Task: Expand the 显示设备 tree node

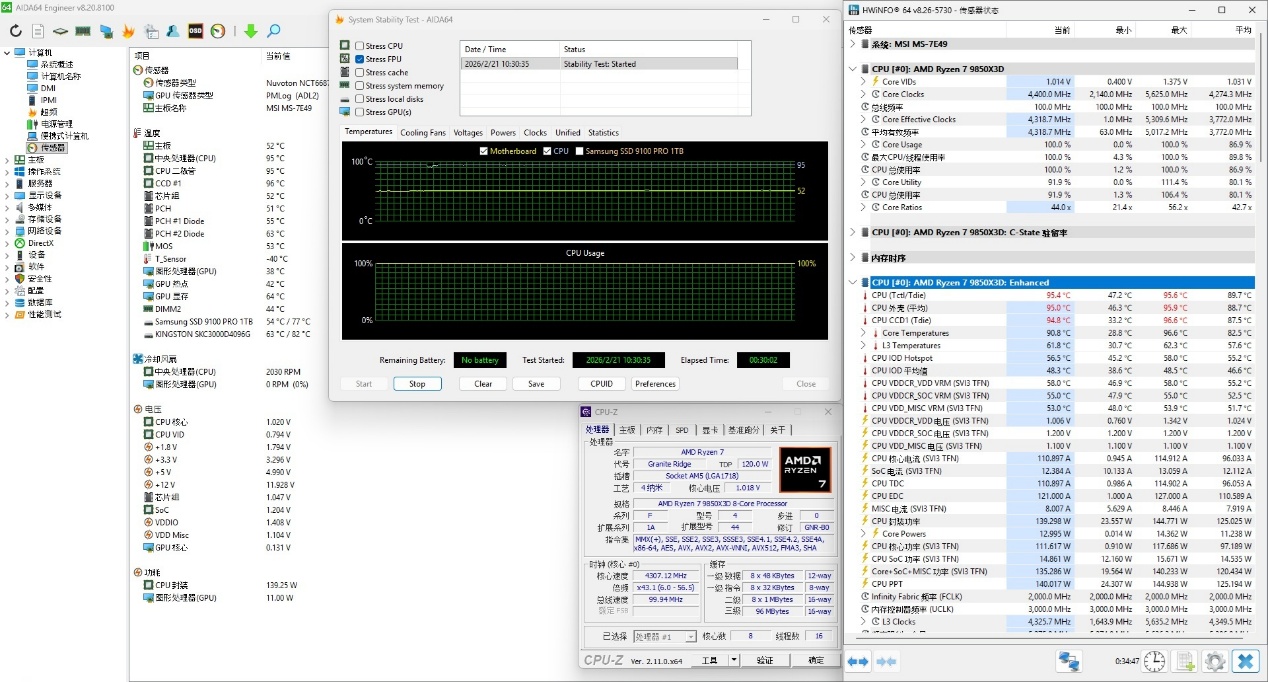Action: 7,195
